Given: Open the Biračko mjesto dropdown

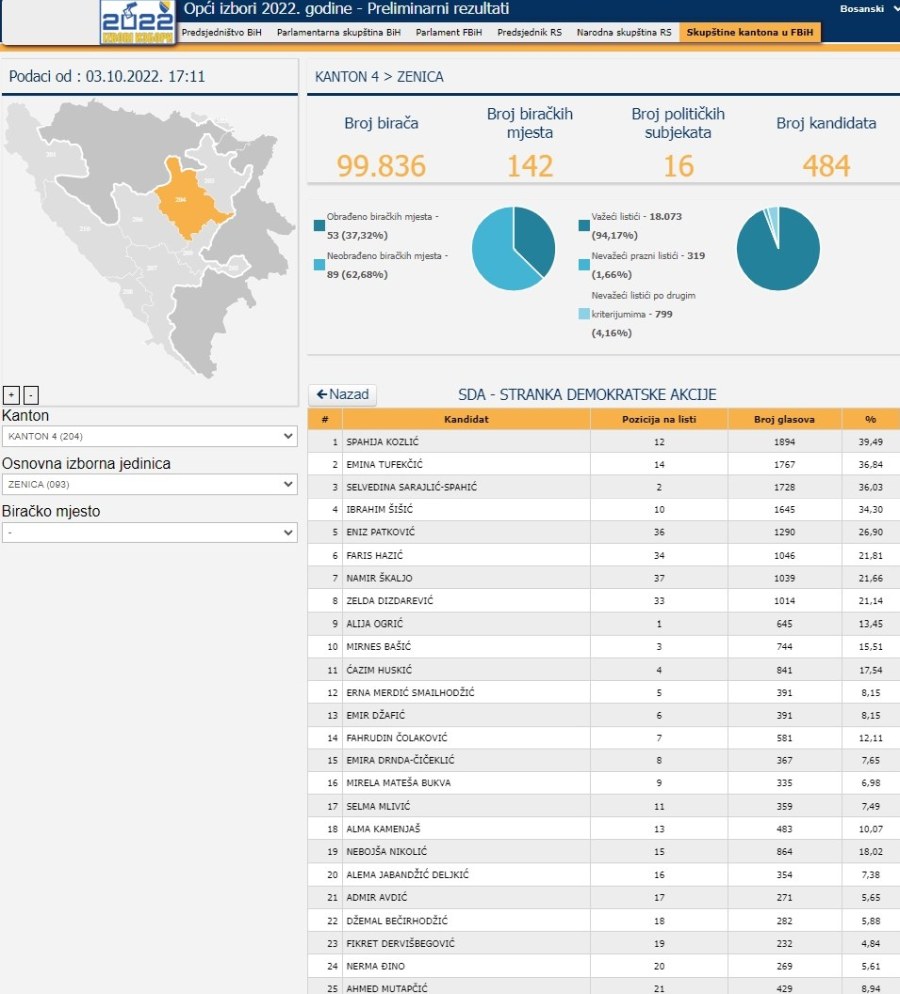Looking at the screenshot, I should (x=149, y=532).
